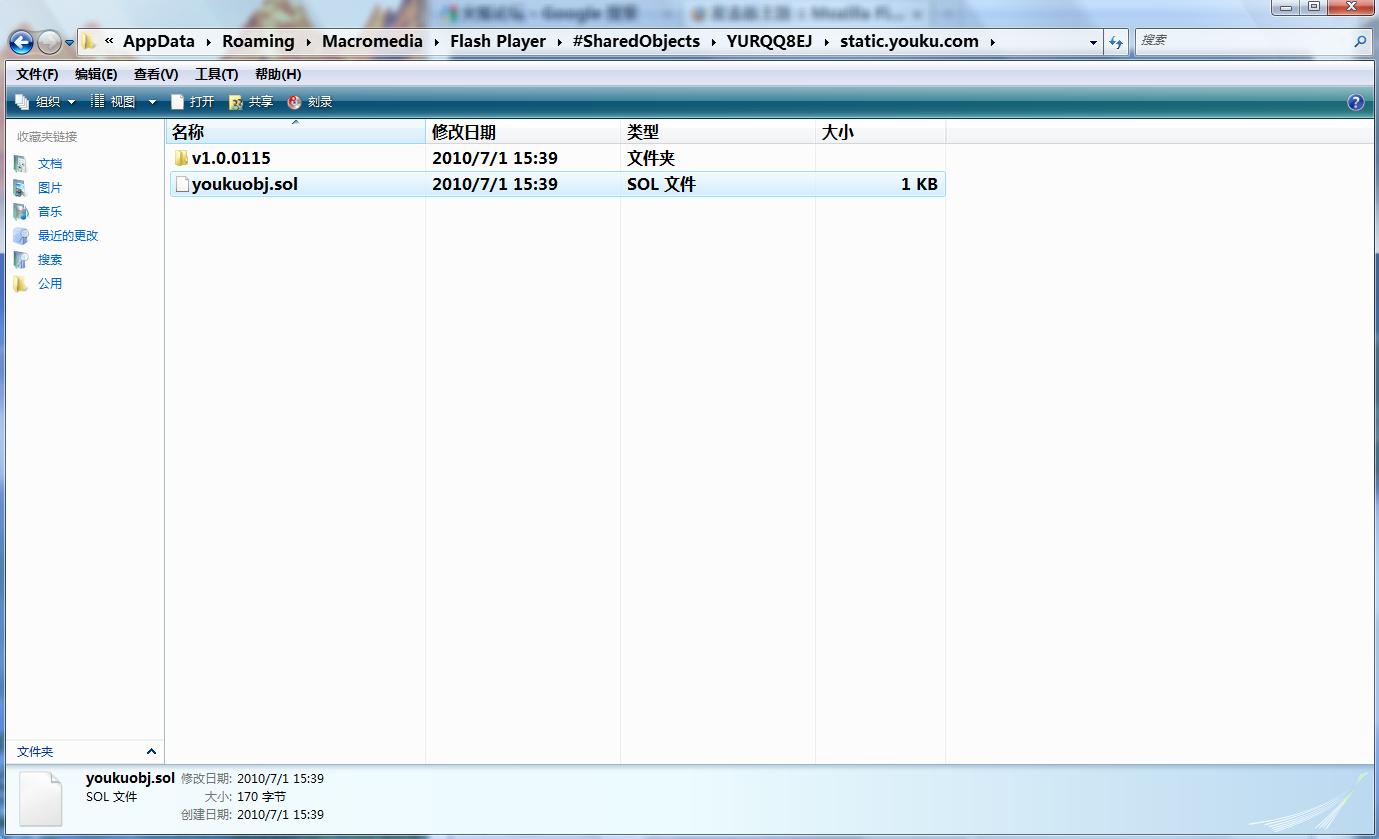Click the 刻录 toolbar button
Image resolution: width=1379 pixels, height=839 pixels.
click(x=310, y=101)
